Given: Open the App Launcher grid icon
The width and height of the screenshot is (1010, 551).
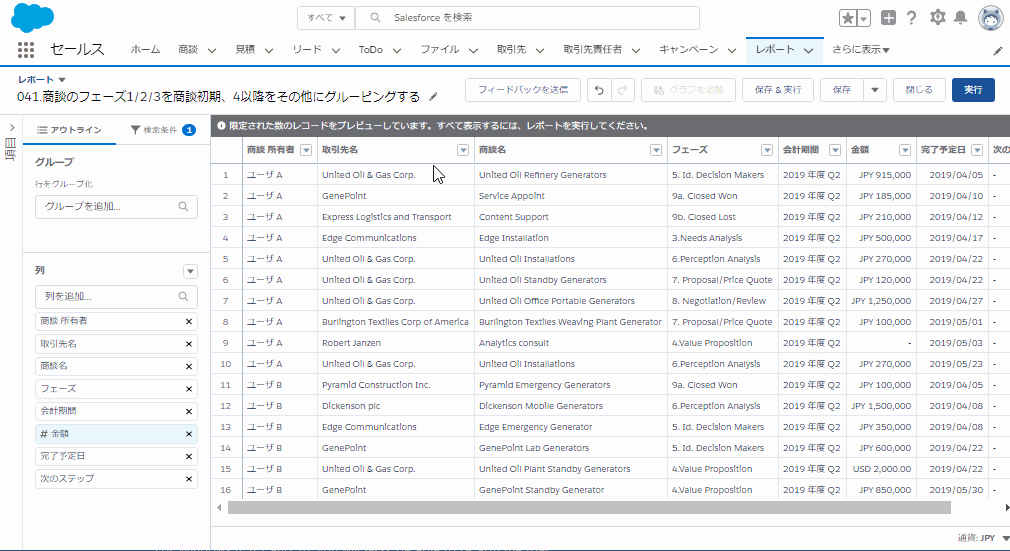Looking at the screenshot, I should coord(26,50).
